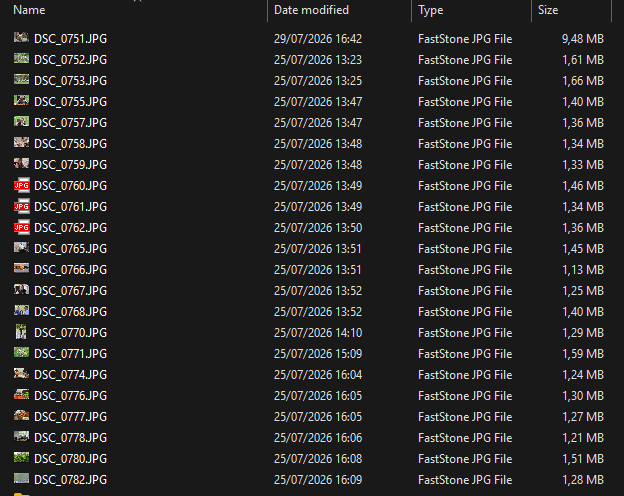This screenshot has width=624, height=496.
Task: Select the file name DSC_0780.JPG
Action: point(70,459)
